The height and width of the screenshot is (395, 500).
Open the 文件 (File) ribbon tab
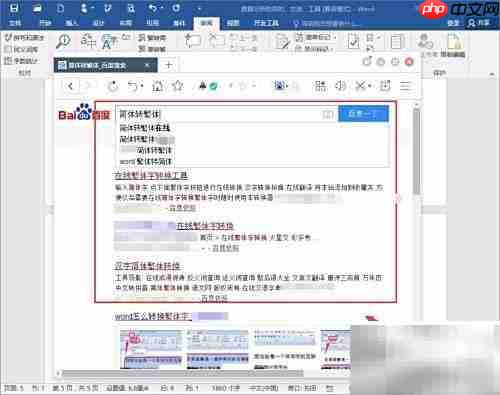(14, 23)
